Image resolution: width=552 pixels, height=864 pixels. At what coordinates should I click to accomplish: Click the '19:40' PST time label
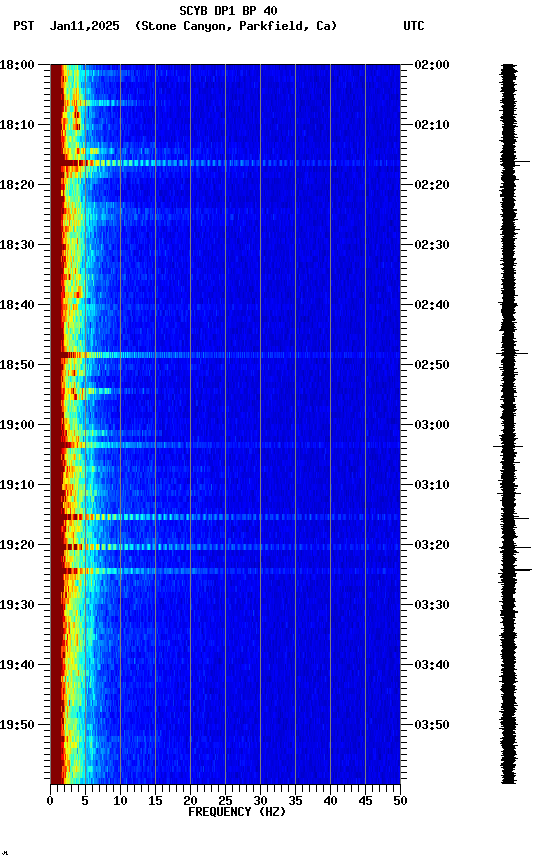click(17, 665)
